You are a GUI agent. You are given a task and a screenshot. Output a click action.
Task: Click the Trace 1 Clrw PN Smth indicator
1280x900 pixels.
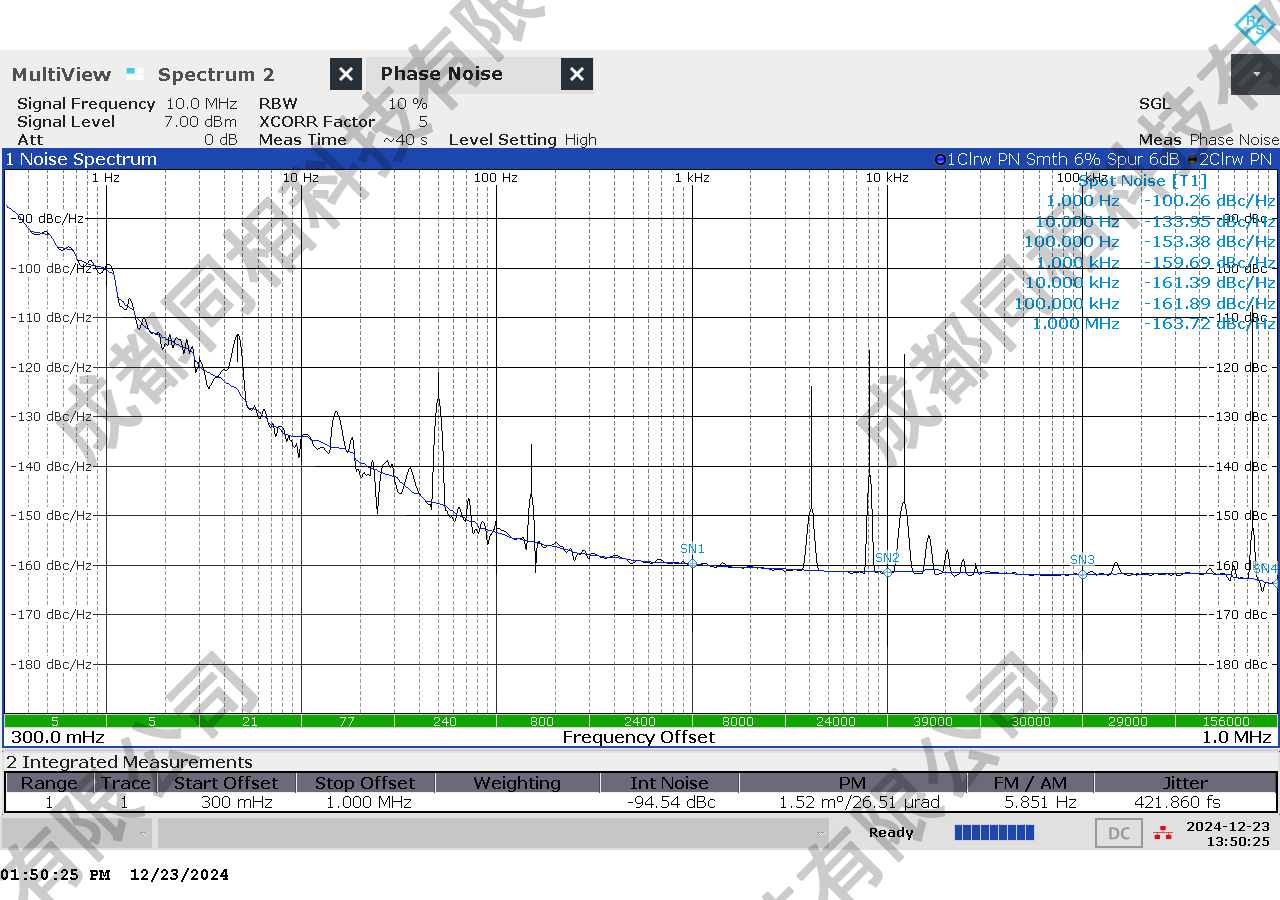[1058, 159]
